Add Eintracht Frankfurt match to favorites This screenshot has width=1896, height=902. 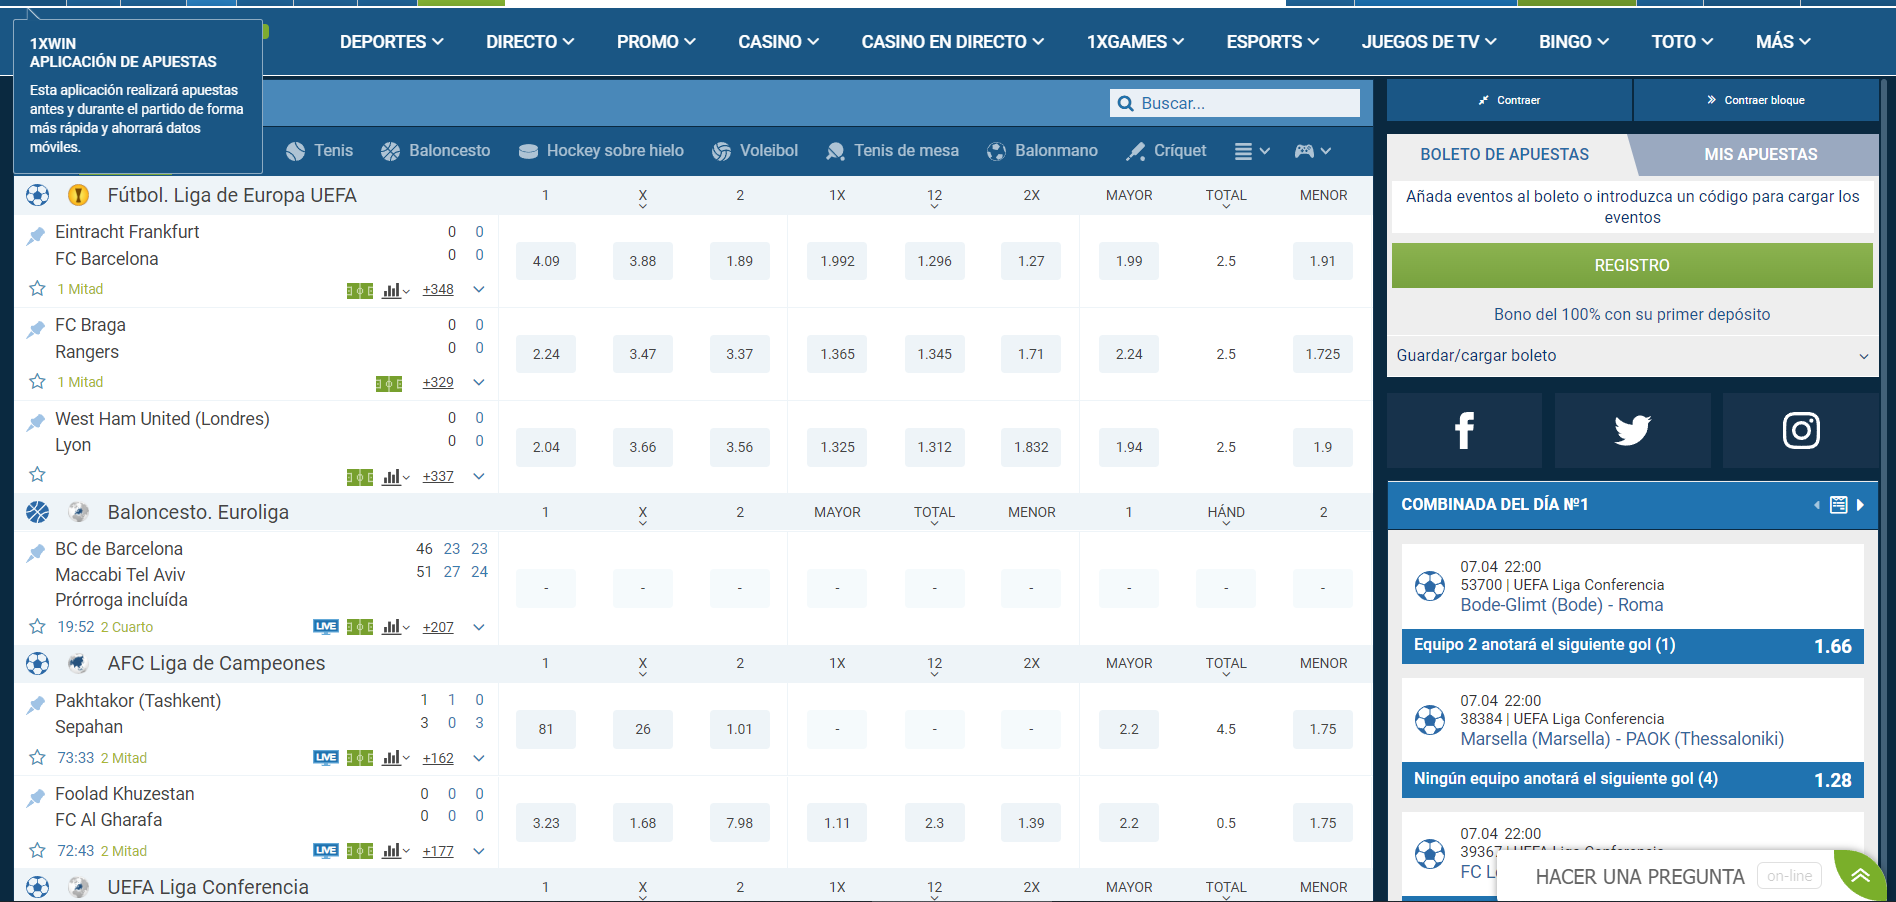37,288
